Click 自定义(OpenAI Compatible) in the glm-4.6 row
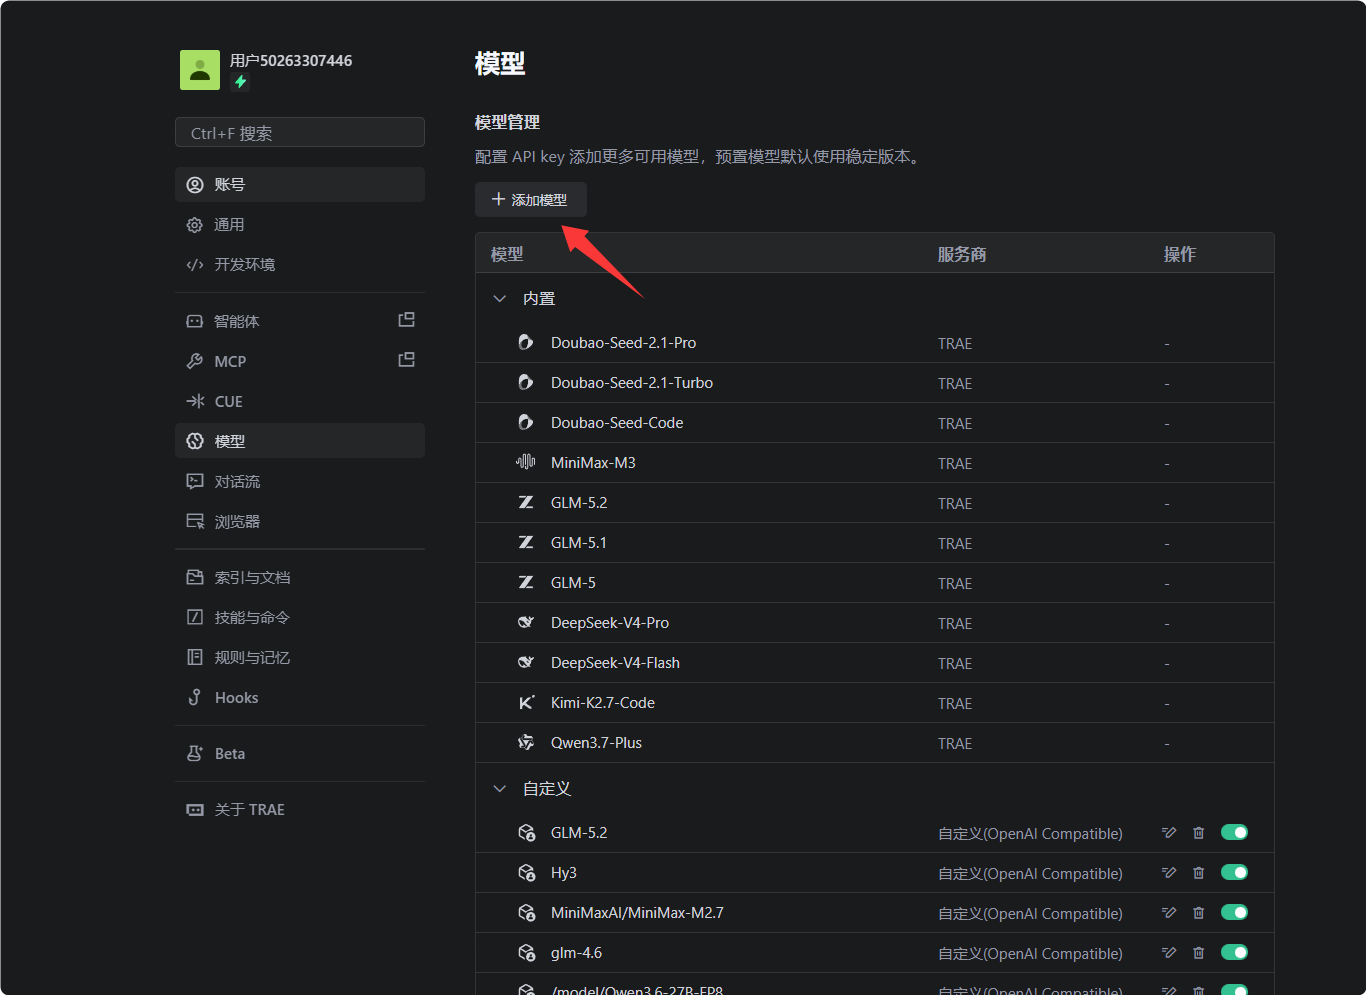 [1030, 953]
